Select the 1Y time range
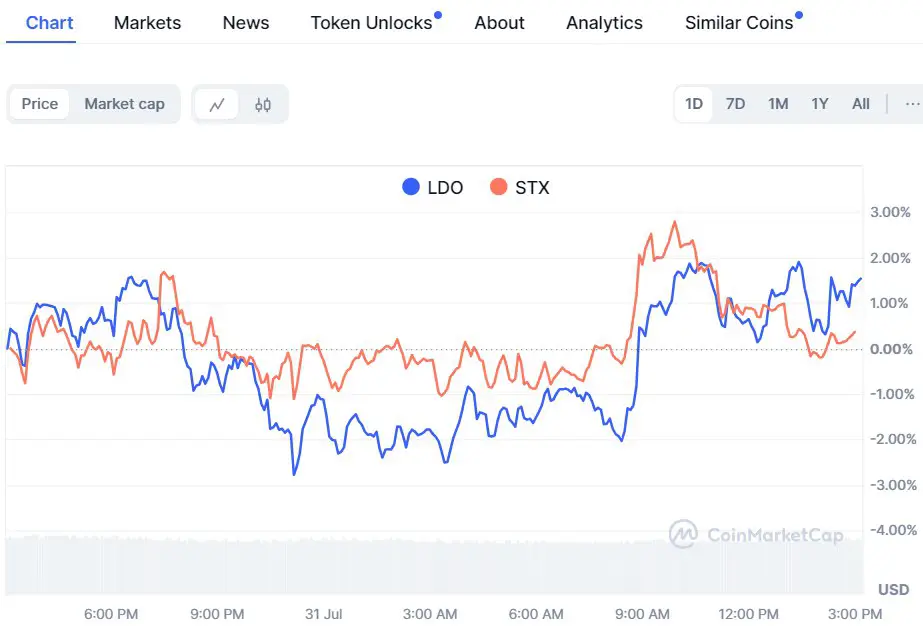This screenshot has width=923, height=626. click(820, 104)
